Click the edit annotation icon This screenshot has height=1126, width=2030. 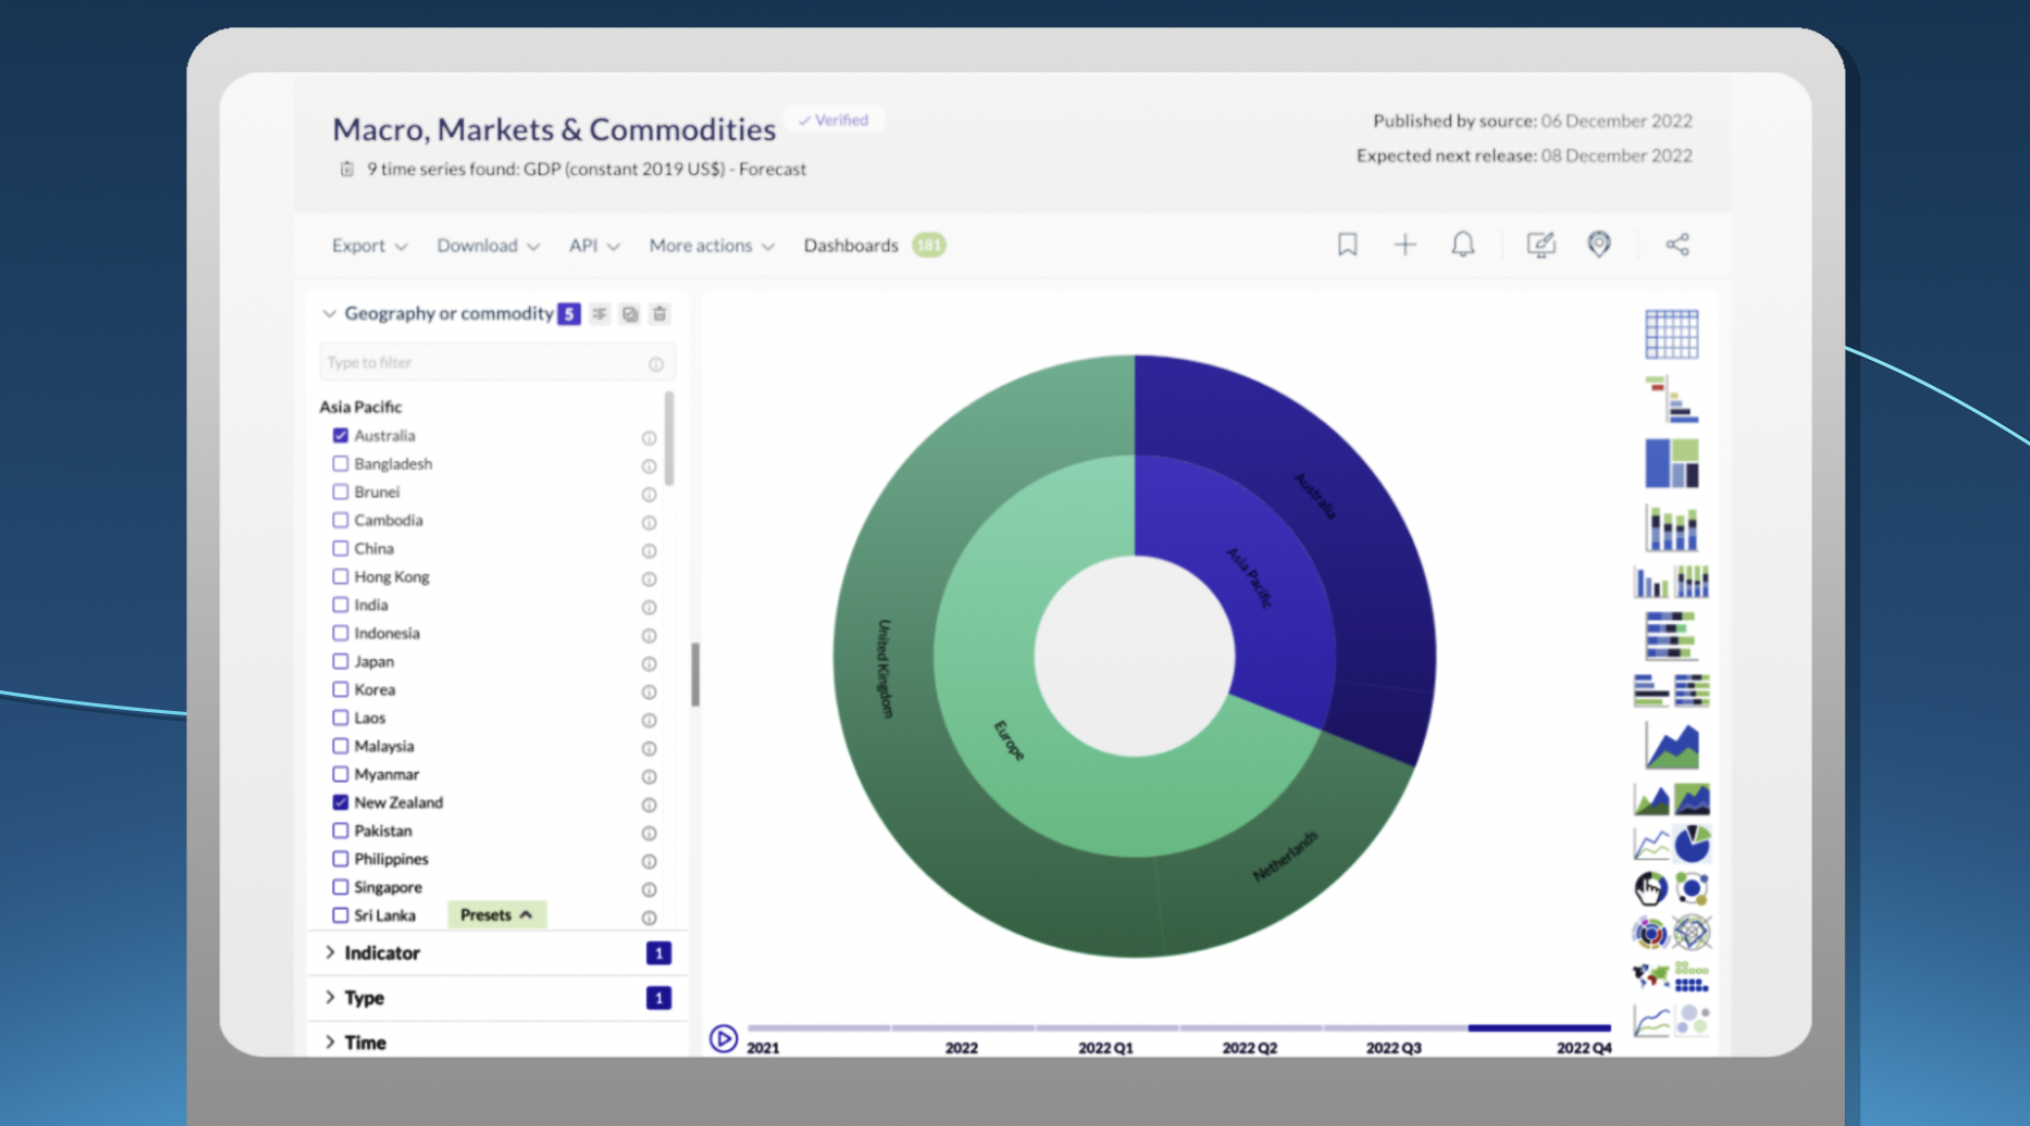click(1540, 245)
